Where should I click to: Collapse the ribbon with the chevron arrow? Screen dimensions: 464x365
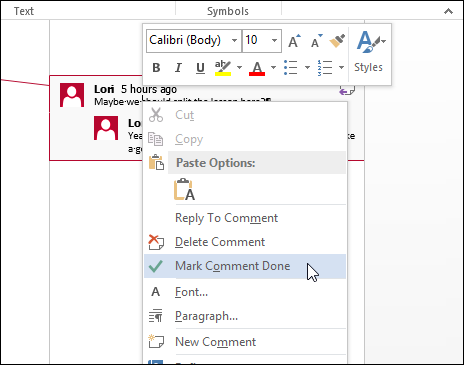pos(448,11)
